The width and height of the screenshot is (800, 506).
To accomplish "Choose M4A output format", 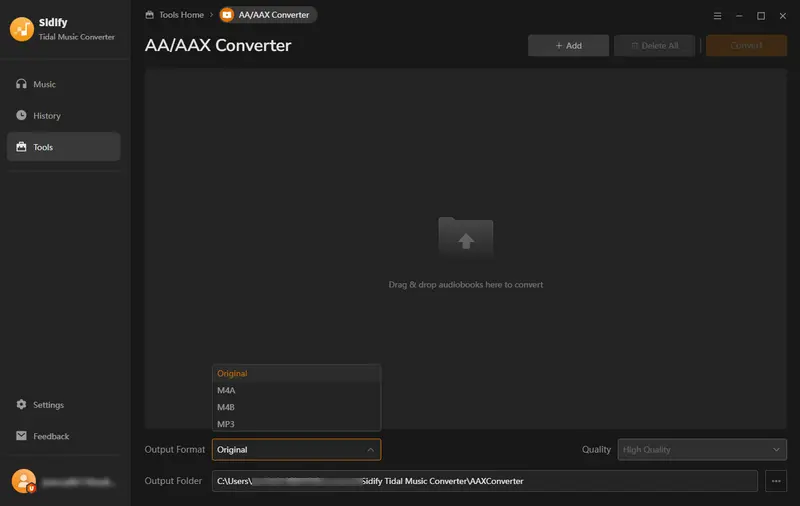I will coord(296,390).
